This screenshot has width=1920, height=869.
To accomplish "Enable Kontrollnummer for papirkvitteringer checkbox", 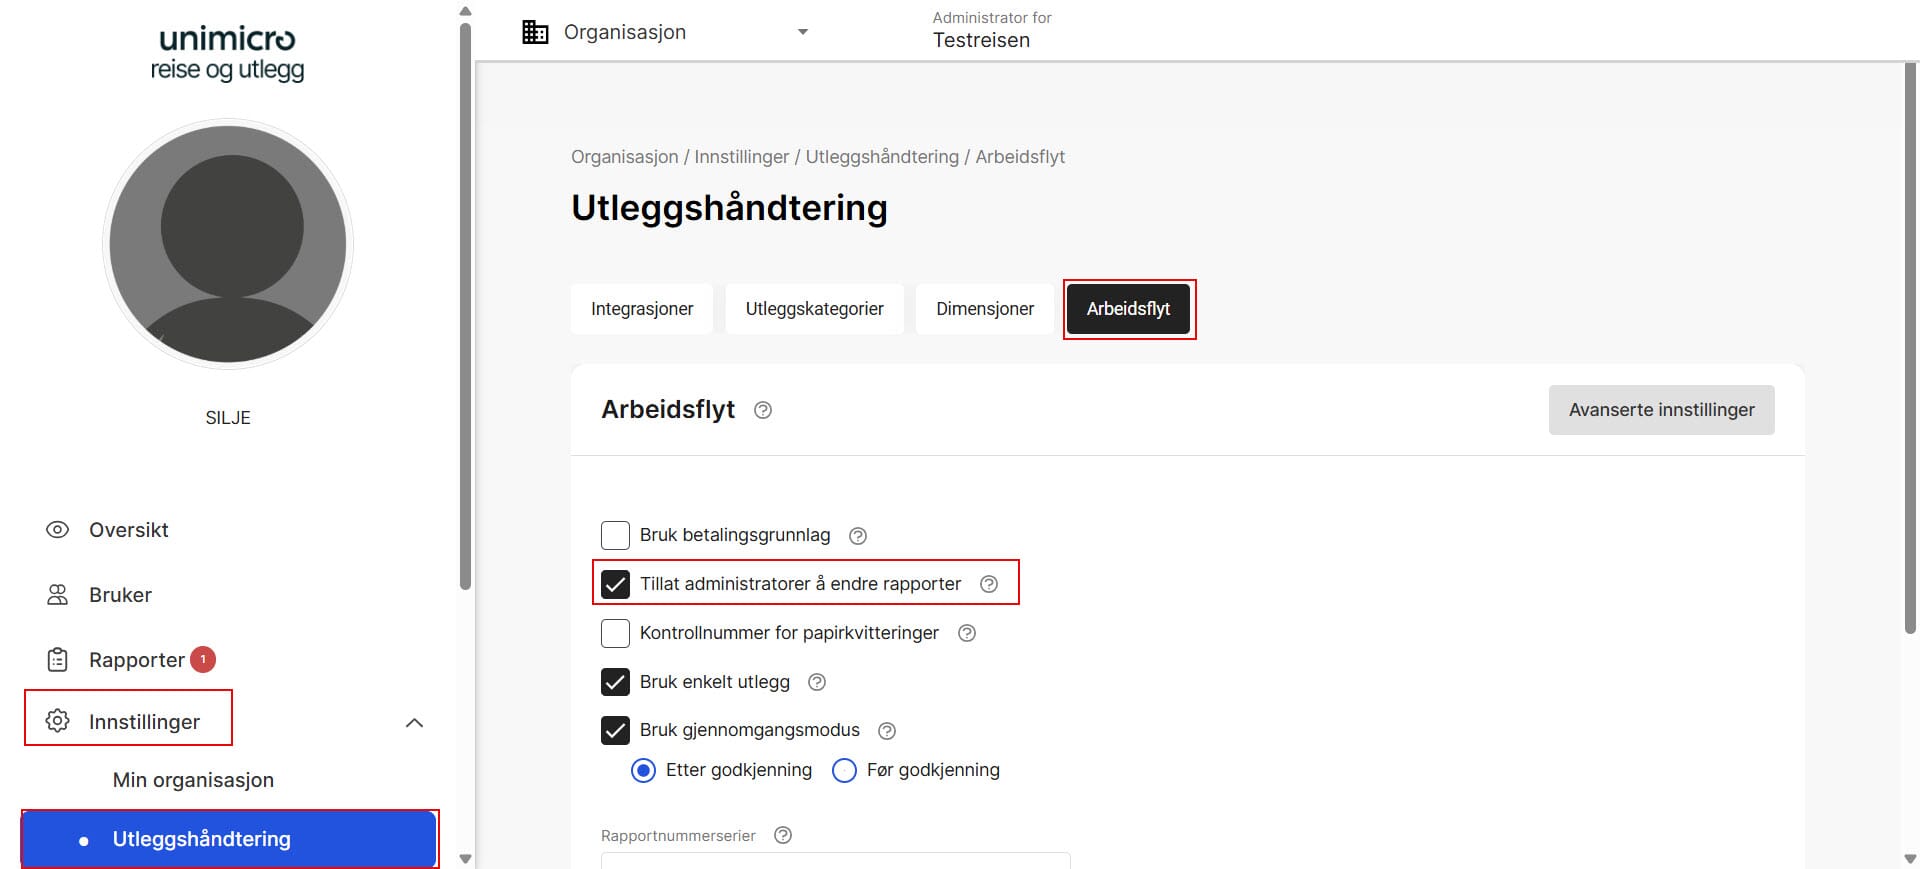I will click(x=615, y=633).
